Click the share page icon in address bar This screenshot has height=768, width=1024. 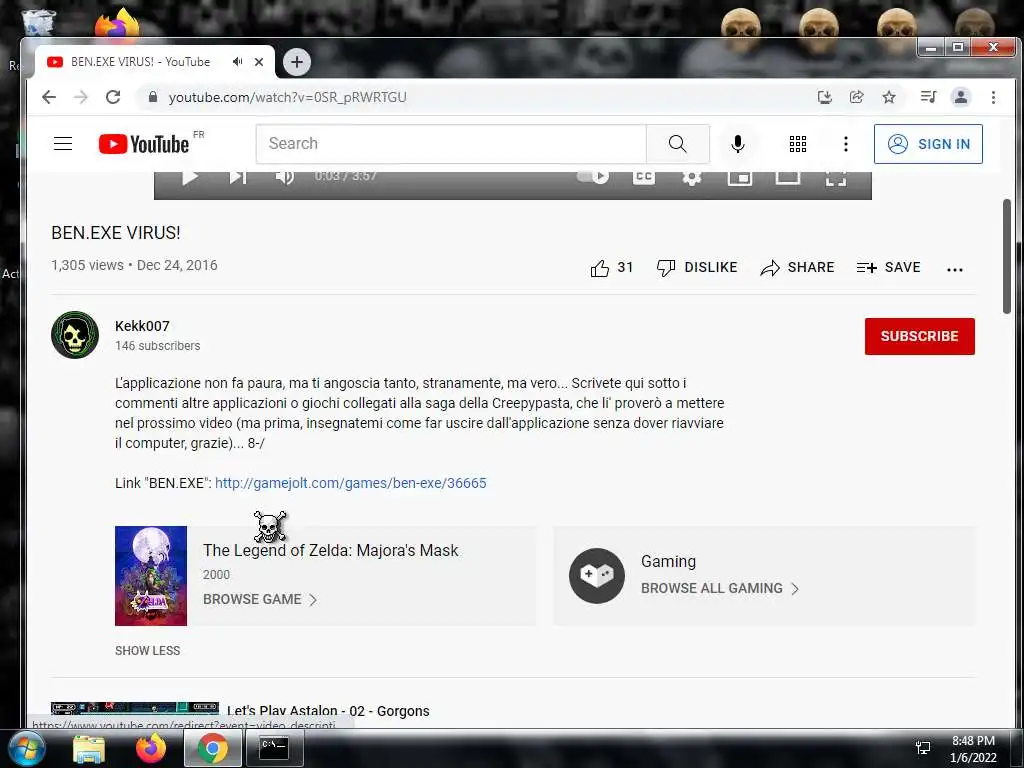click(x=857, y=97)
